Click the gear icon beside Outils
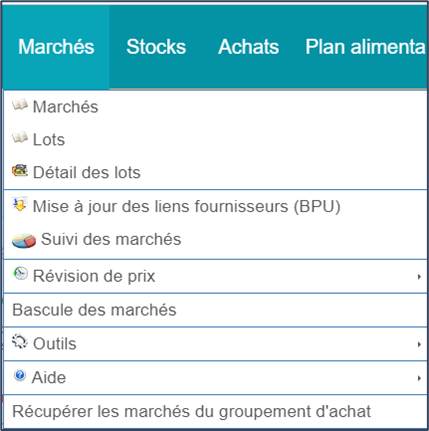This screenshot has height=431, width=429. click(x=20, y=342)
